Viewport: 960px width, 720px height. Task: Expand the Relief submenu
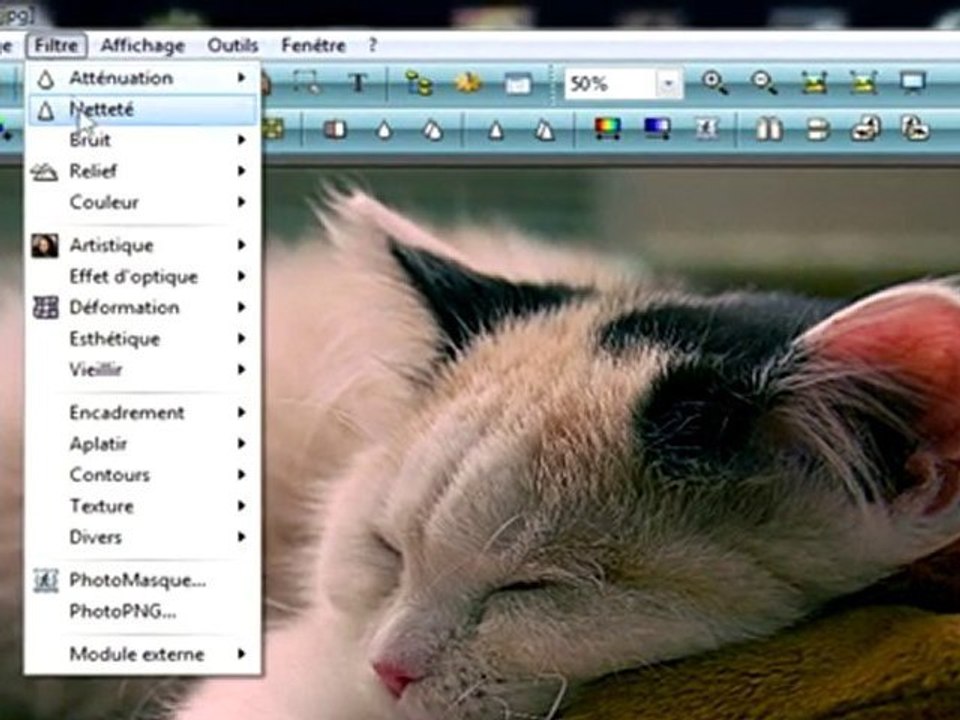click(142, 171)
